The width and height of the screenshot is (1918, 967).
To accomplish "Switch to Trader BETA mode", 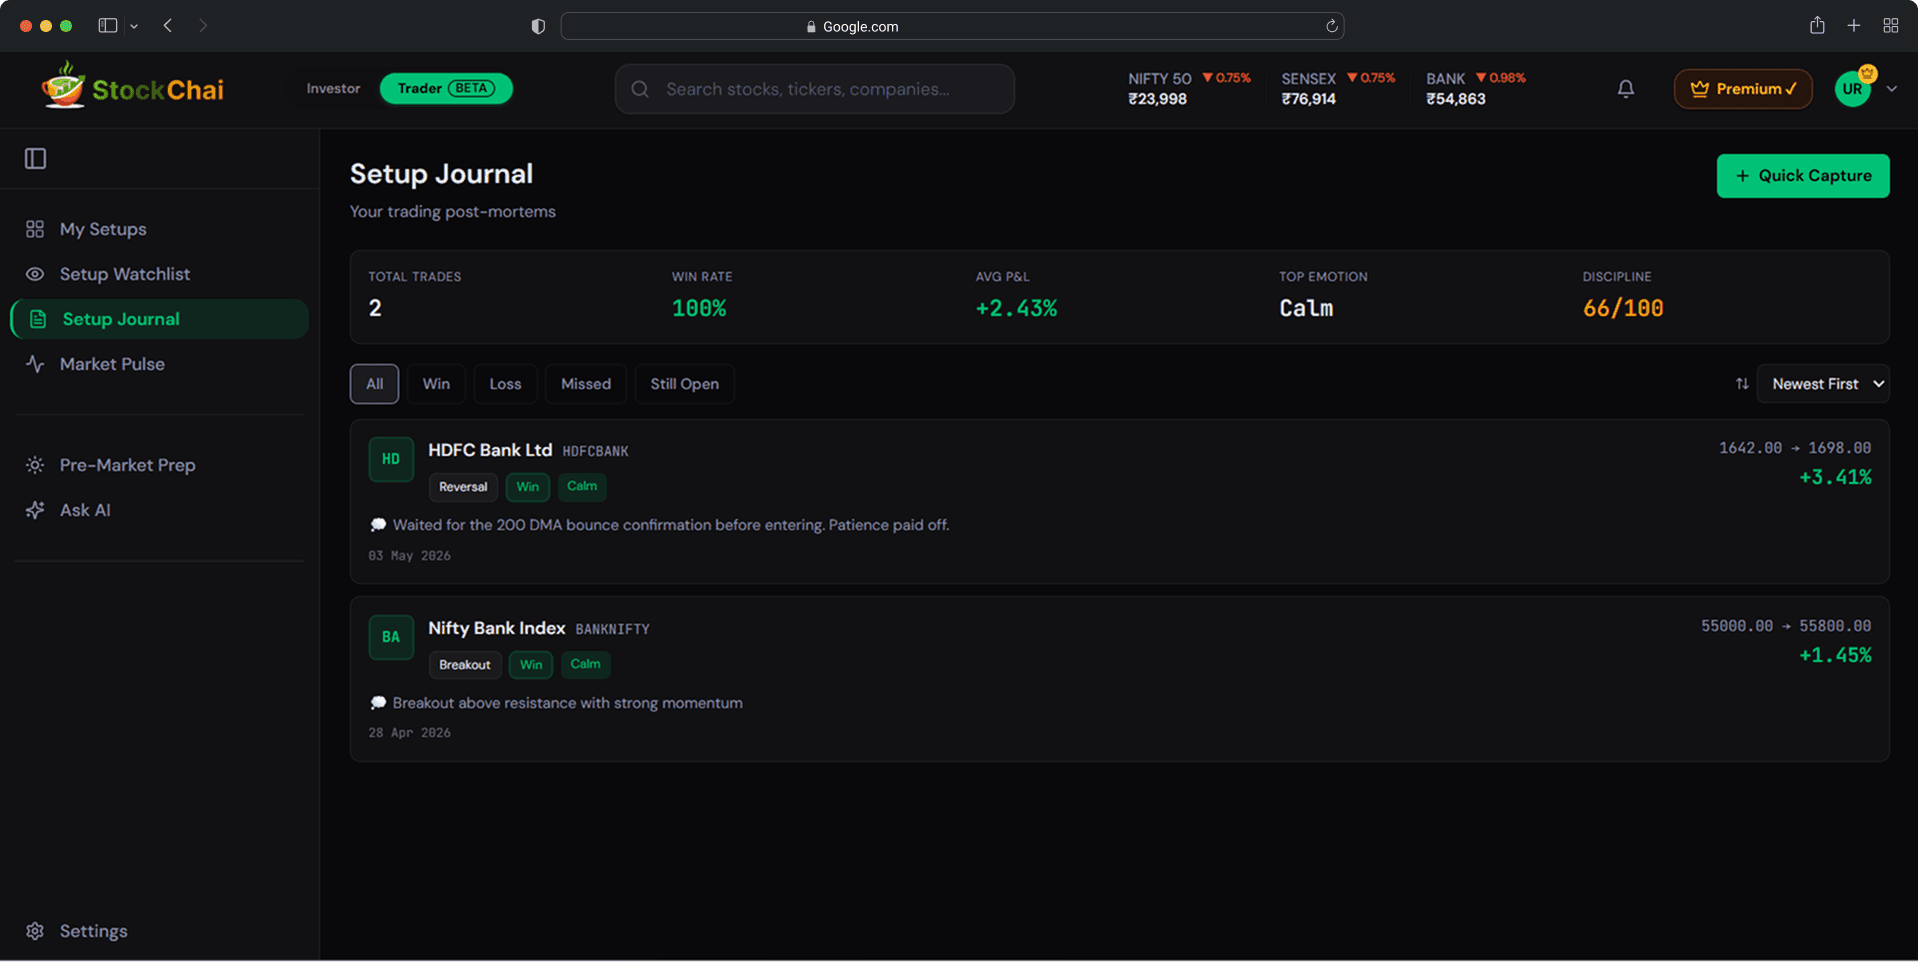I will [x=446, y=88].
